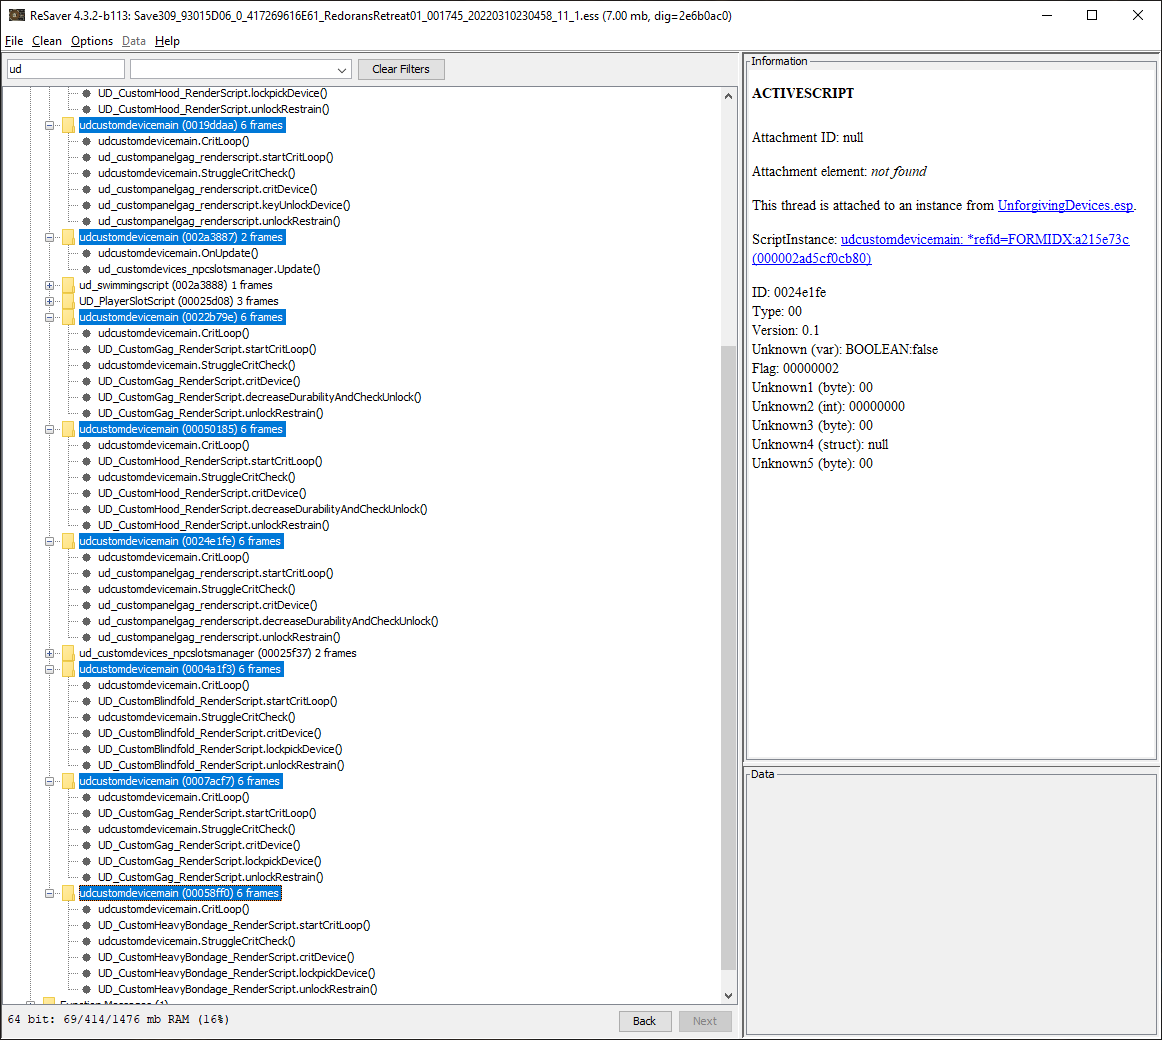Click folder icon of ud_swimmingscript (002a3888)
The image size is (1162, 1040).
68,285
